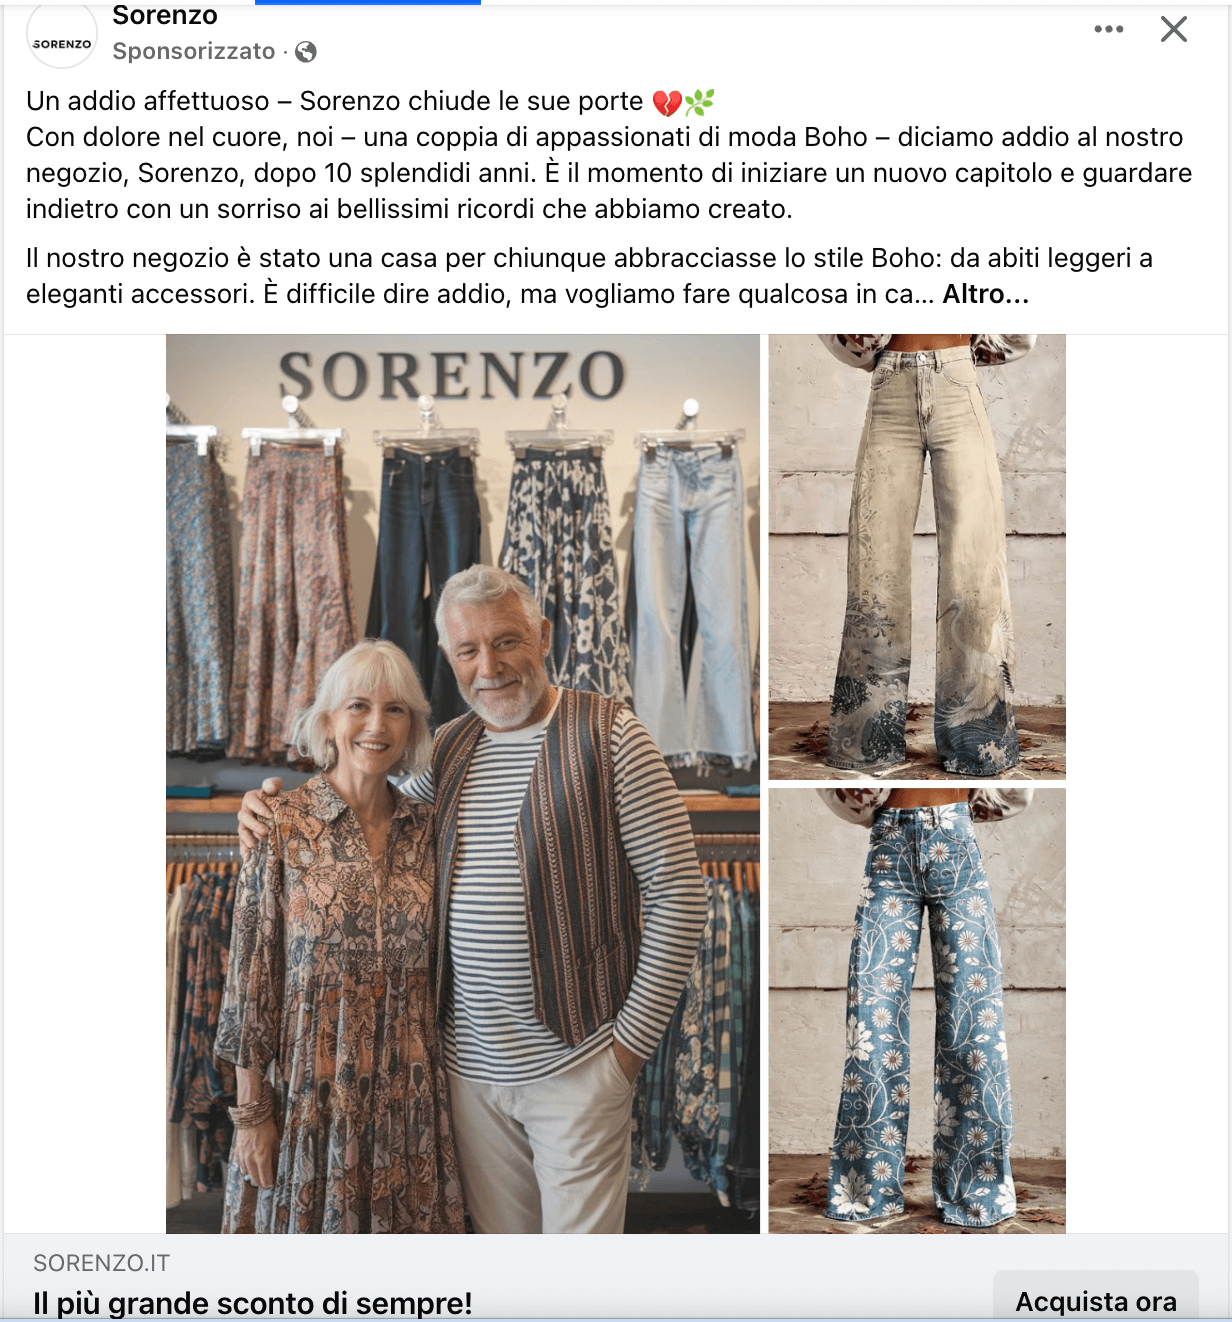This screenshot has width=1232, height=1322.
Task: Click the light-wash jeans hanging in photo
Action: click(692, 600)
